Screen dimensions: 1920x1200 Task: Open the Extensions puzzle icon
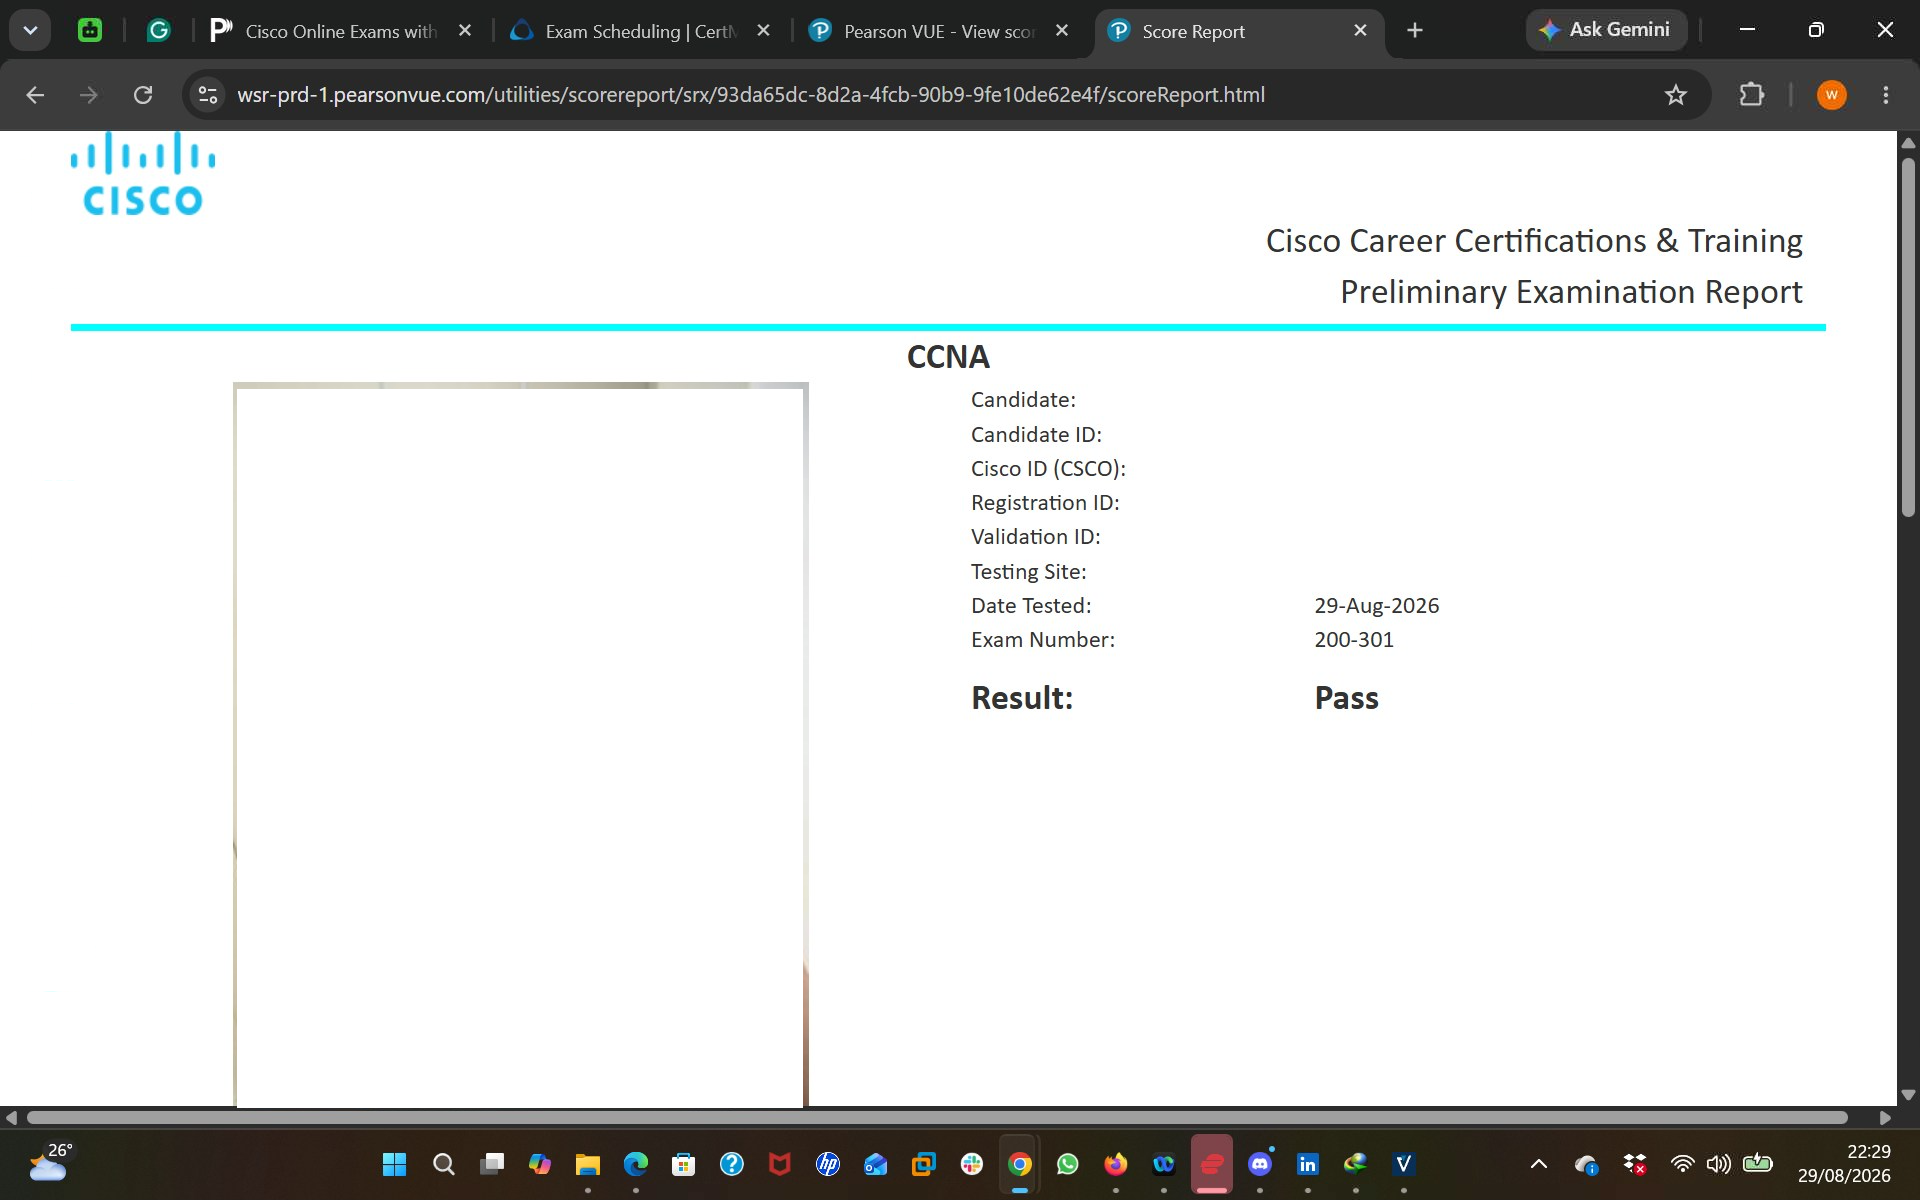pos(1751,95)
